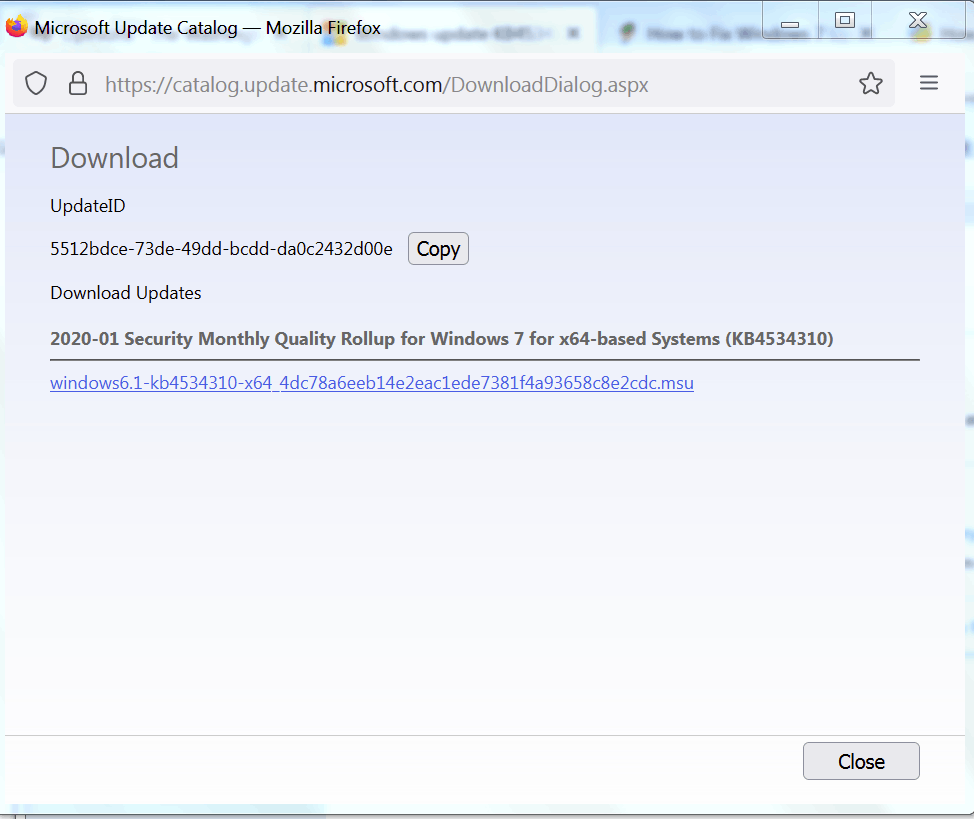Download the windows6.1-kb4534310-x64 msu file
This screenshot has height=819, width=974.
click(372, 383)
